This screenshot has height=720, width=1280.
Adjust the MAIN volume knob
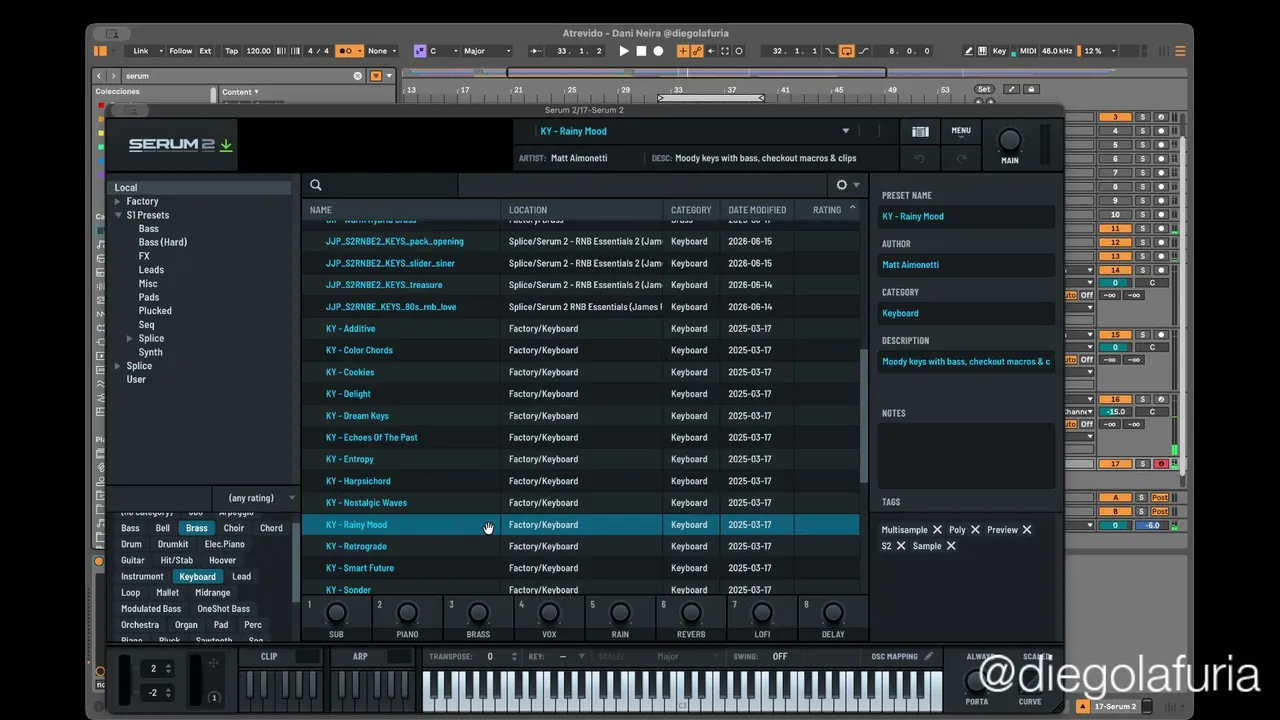(x=1010, y=140)
